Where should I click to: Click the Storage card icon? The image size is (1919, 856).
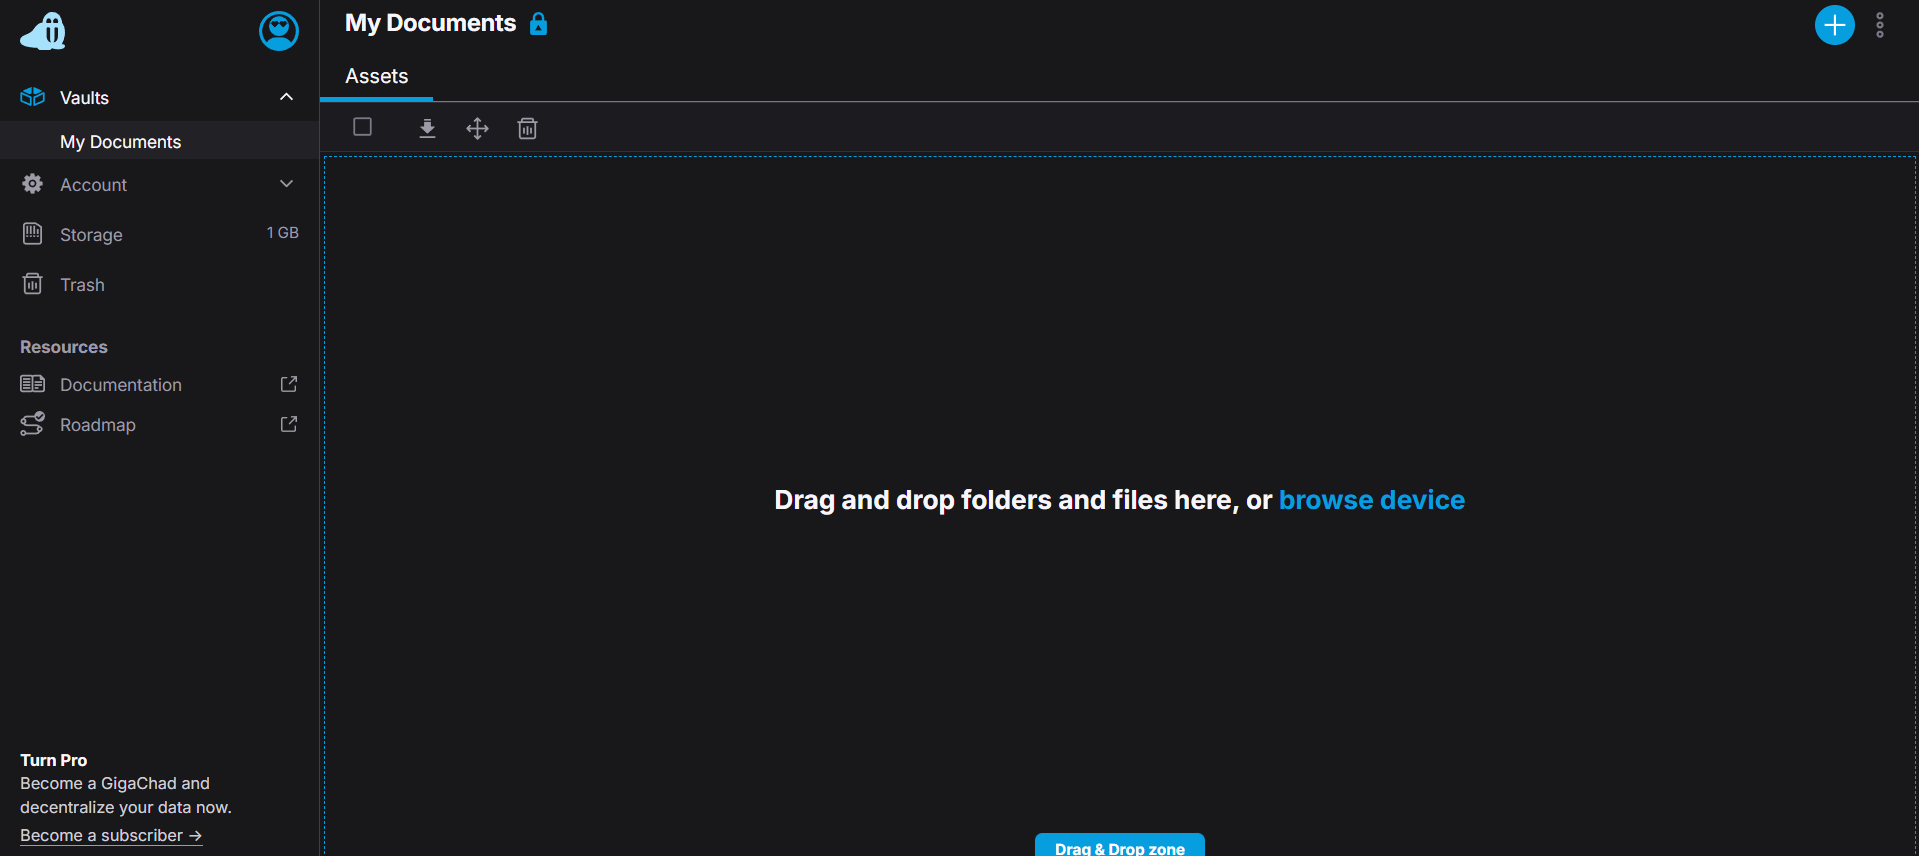33,234
